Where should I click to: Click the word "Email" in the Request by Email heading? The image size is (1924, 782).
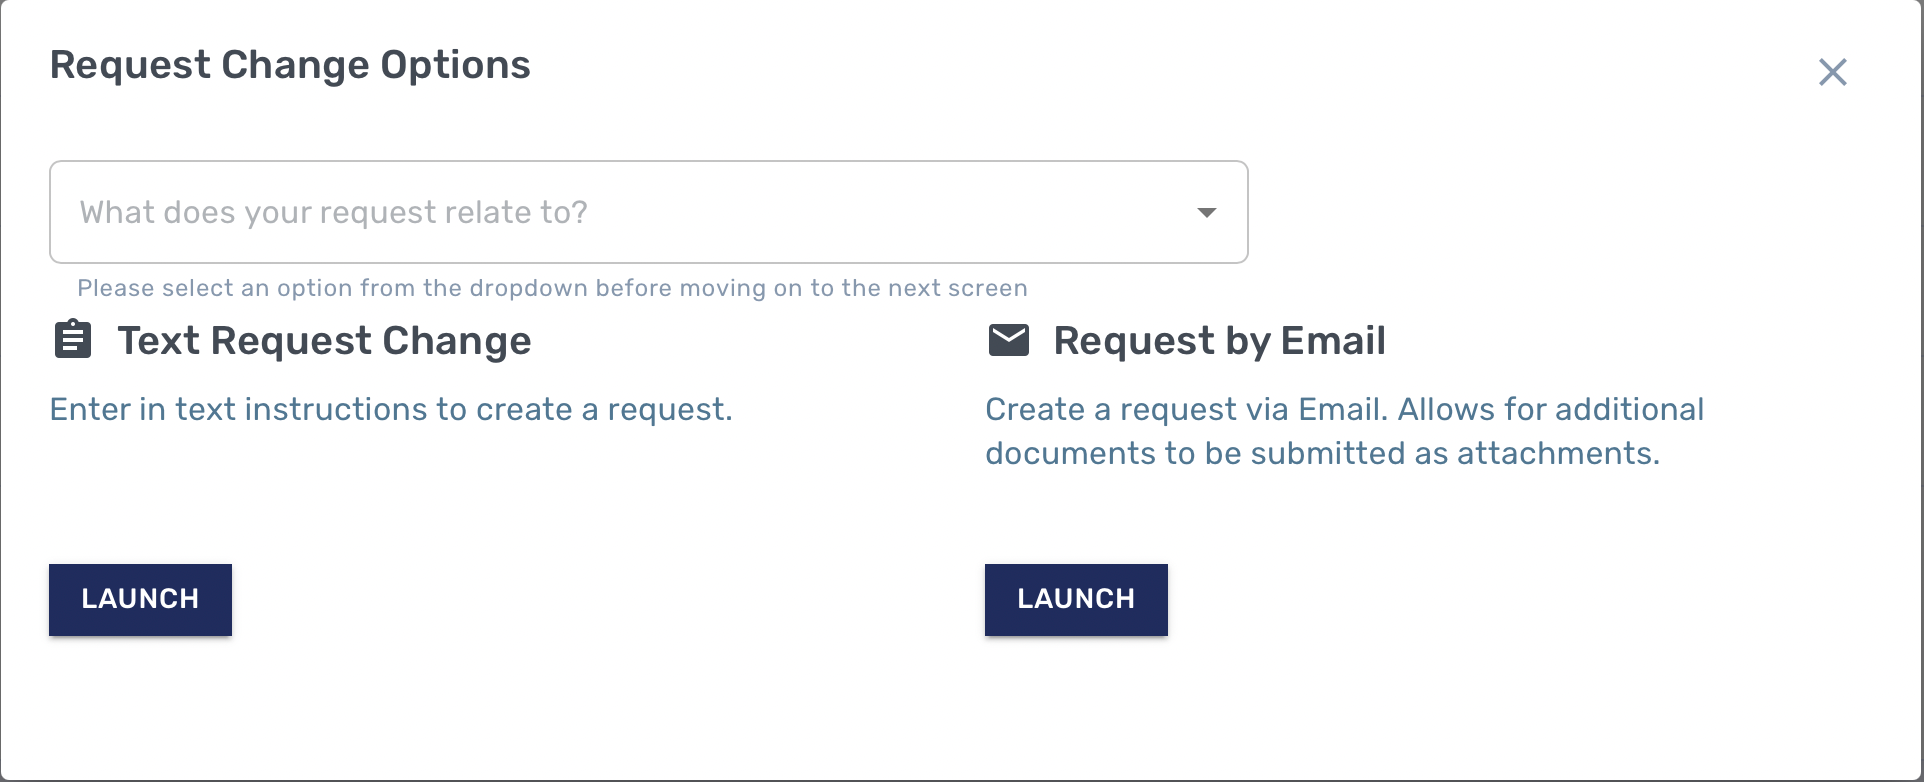tap(1333, 341)
